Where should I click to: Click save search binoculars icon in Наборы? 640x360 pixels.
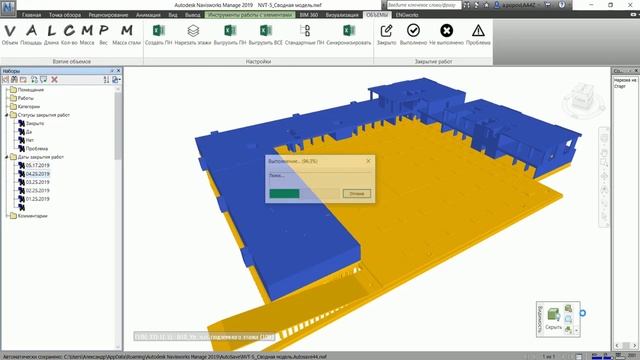(14, 80)
